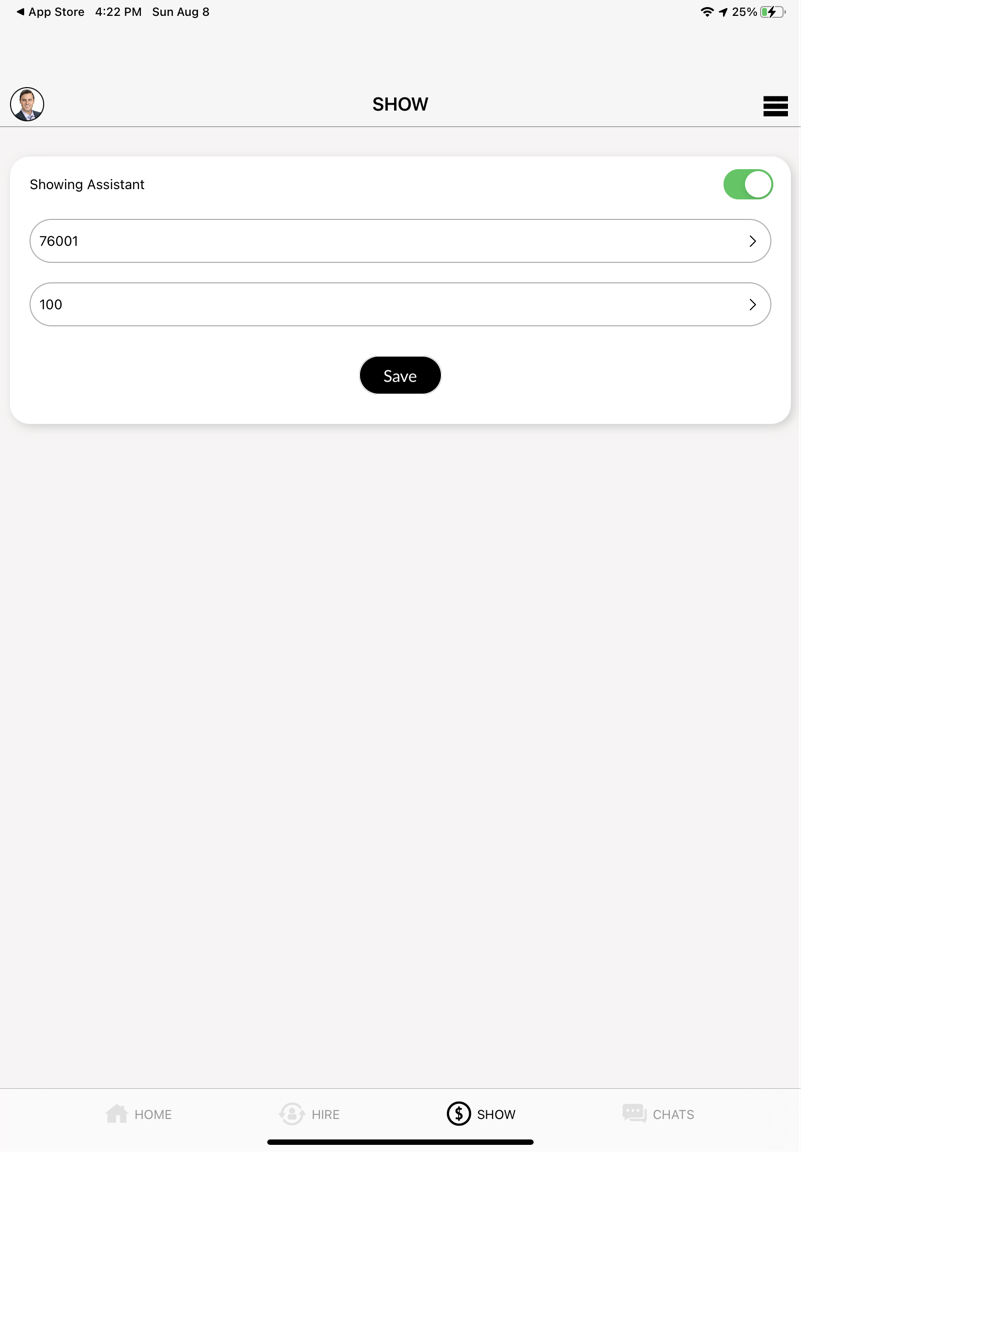The image size is (1000, 1334).
Task: Expand the 76001 zip code chevron
Action: pyautogui.click(x=752, y=241)
